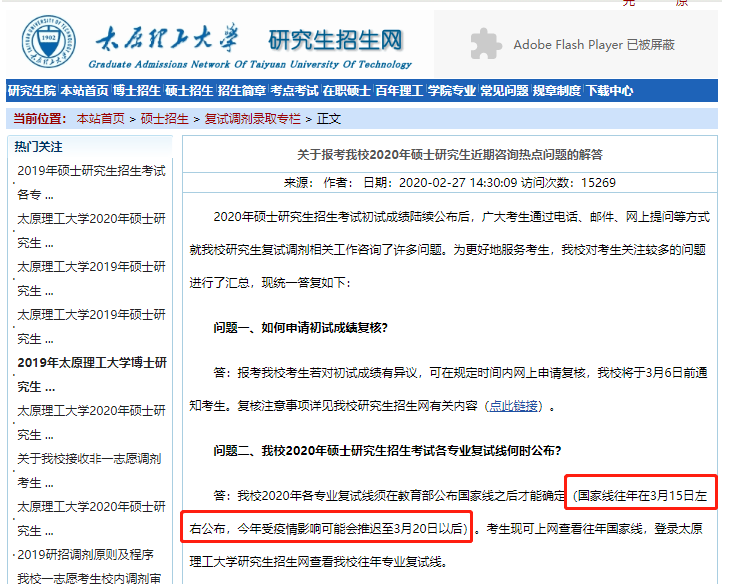Select 招生简章 in the navigation bar
This screenshot has height=584, width=730.
(242, 90)
